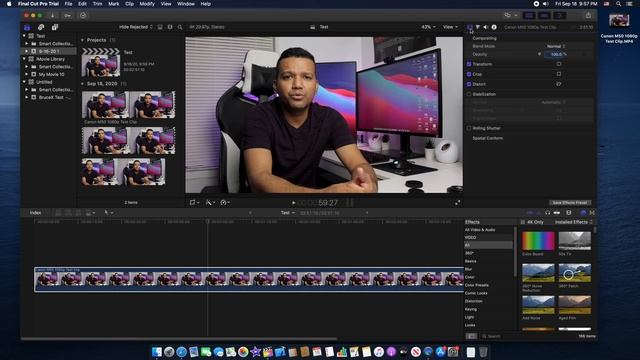Screen dimensions: 640x360
Task: Check the 4K Only checkbox
Action: pyautogui.click(x=522, y=222)
